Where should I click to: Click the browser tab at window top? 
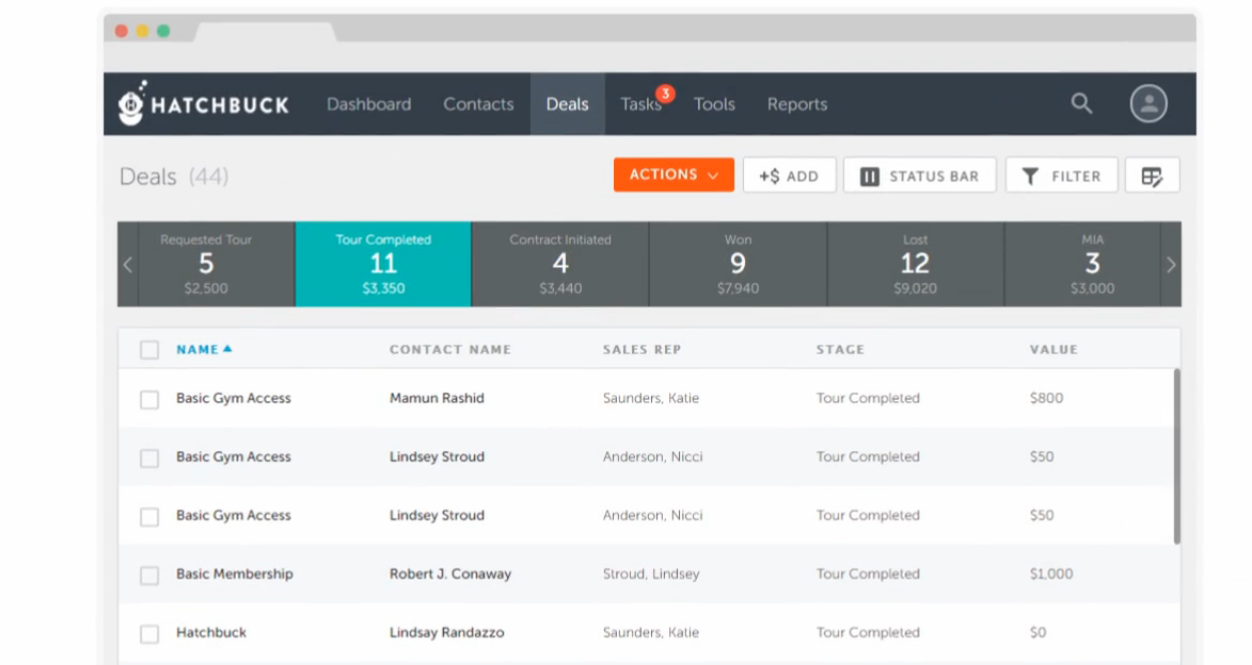pos(265,31)
